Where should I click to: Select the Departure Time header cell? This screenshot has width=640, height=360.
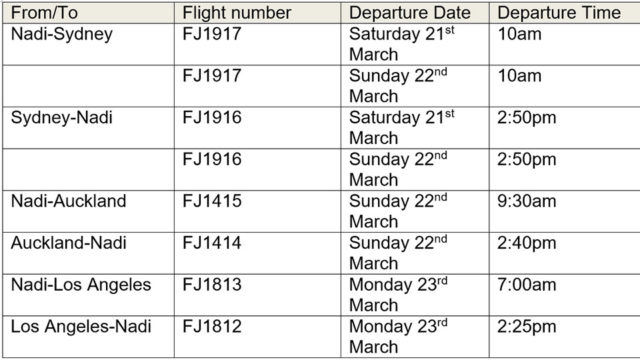[x=565, y=13]
